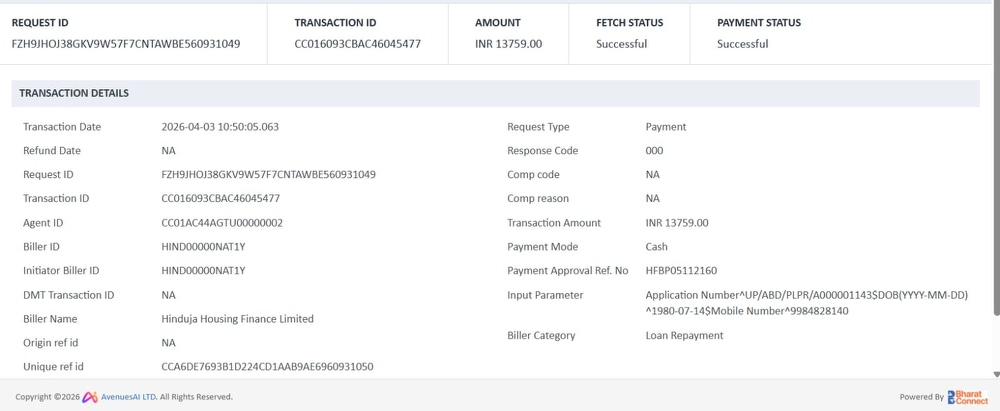Screen dimensions: 1000x411
Task: Click the Payment Approval Ref. No HFBP05112160
Action: [x=681, y=271]
